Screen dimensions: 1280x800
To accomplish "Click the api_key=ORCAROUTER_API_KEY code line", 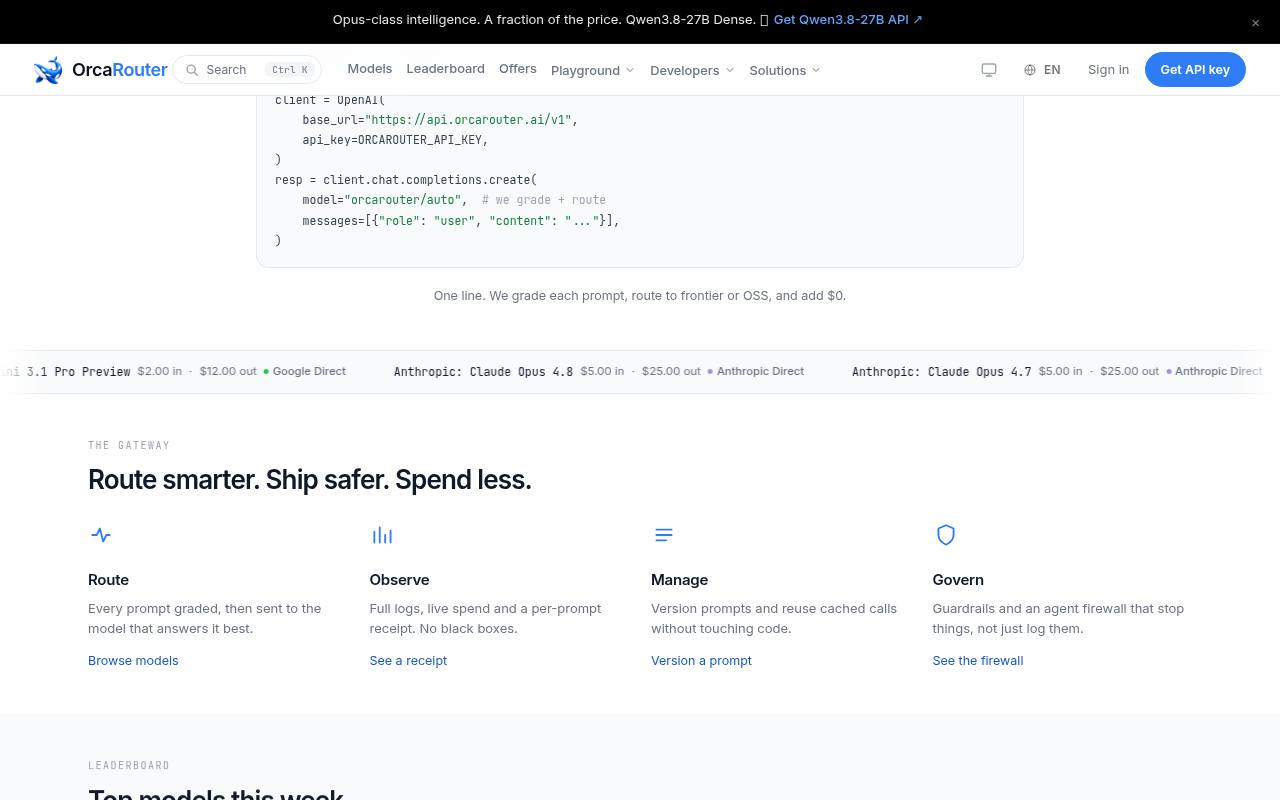I will [395, 140].
